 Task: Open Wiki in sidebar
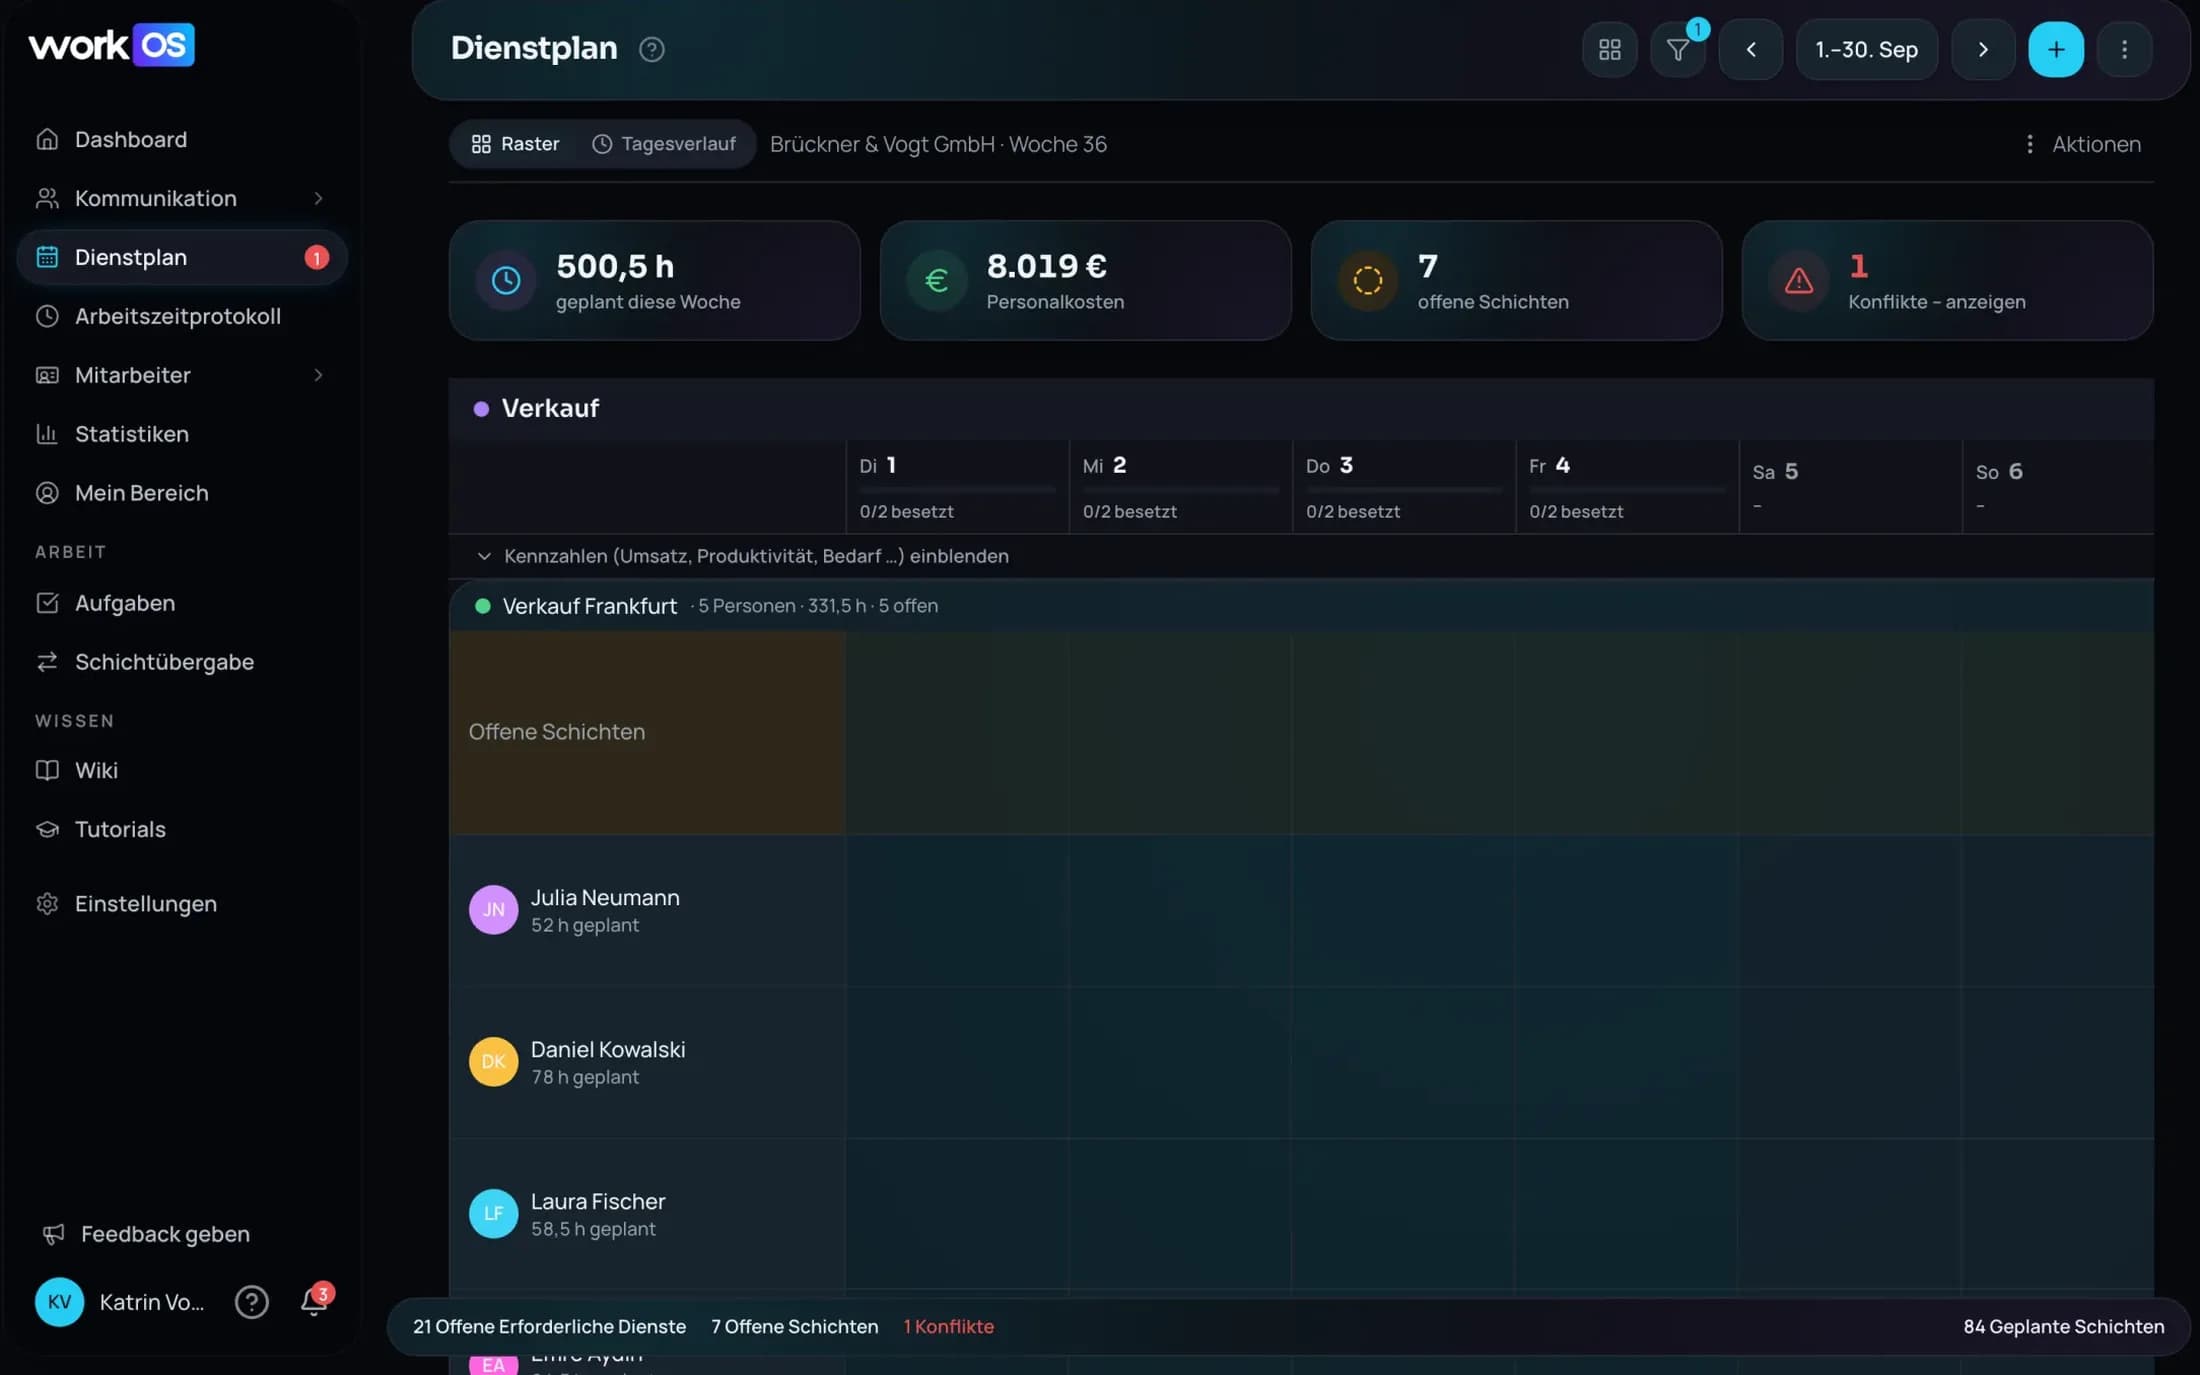(181, 770)
